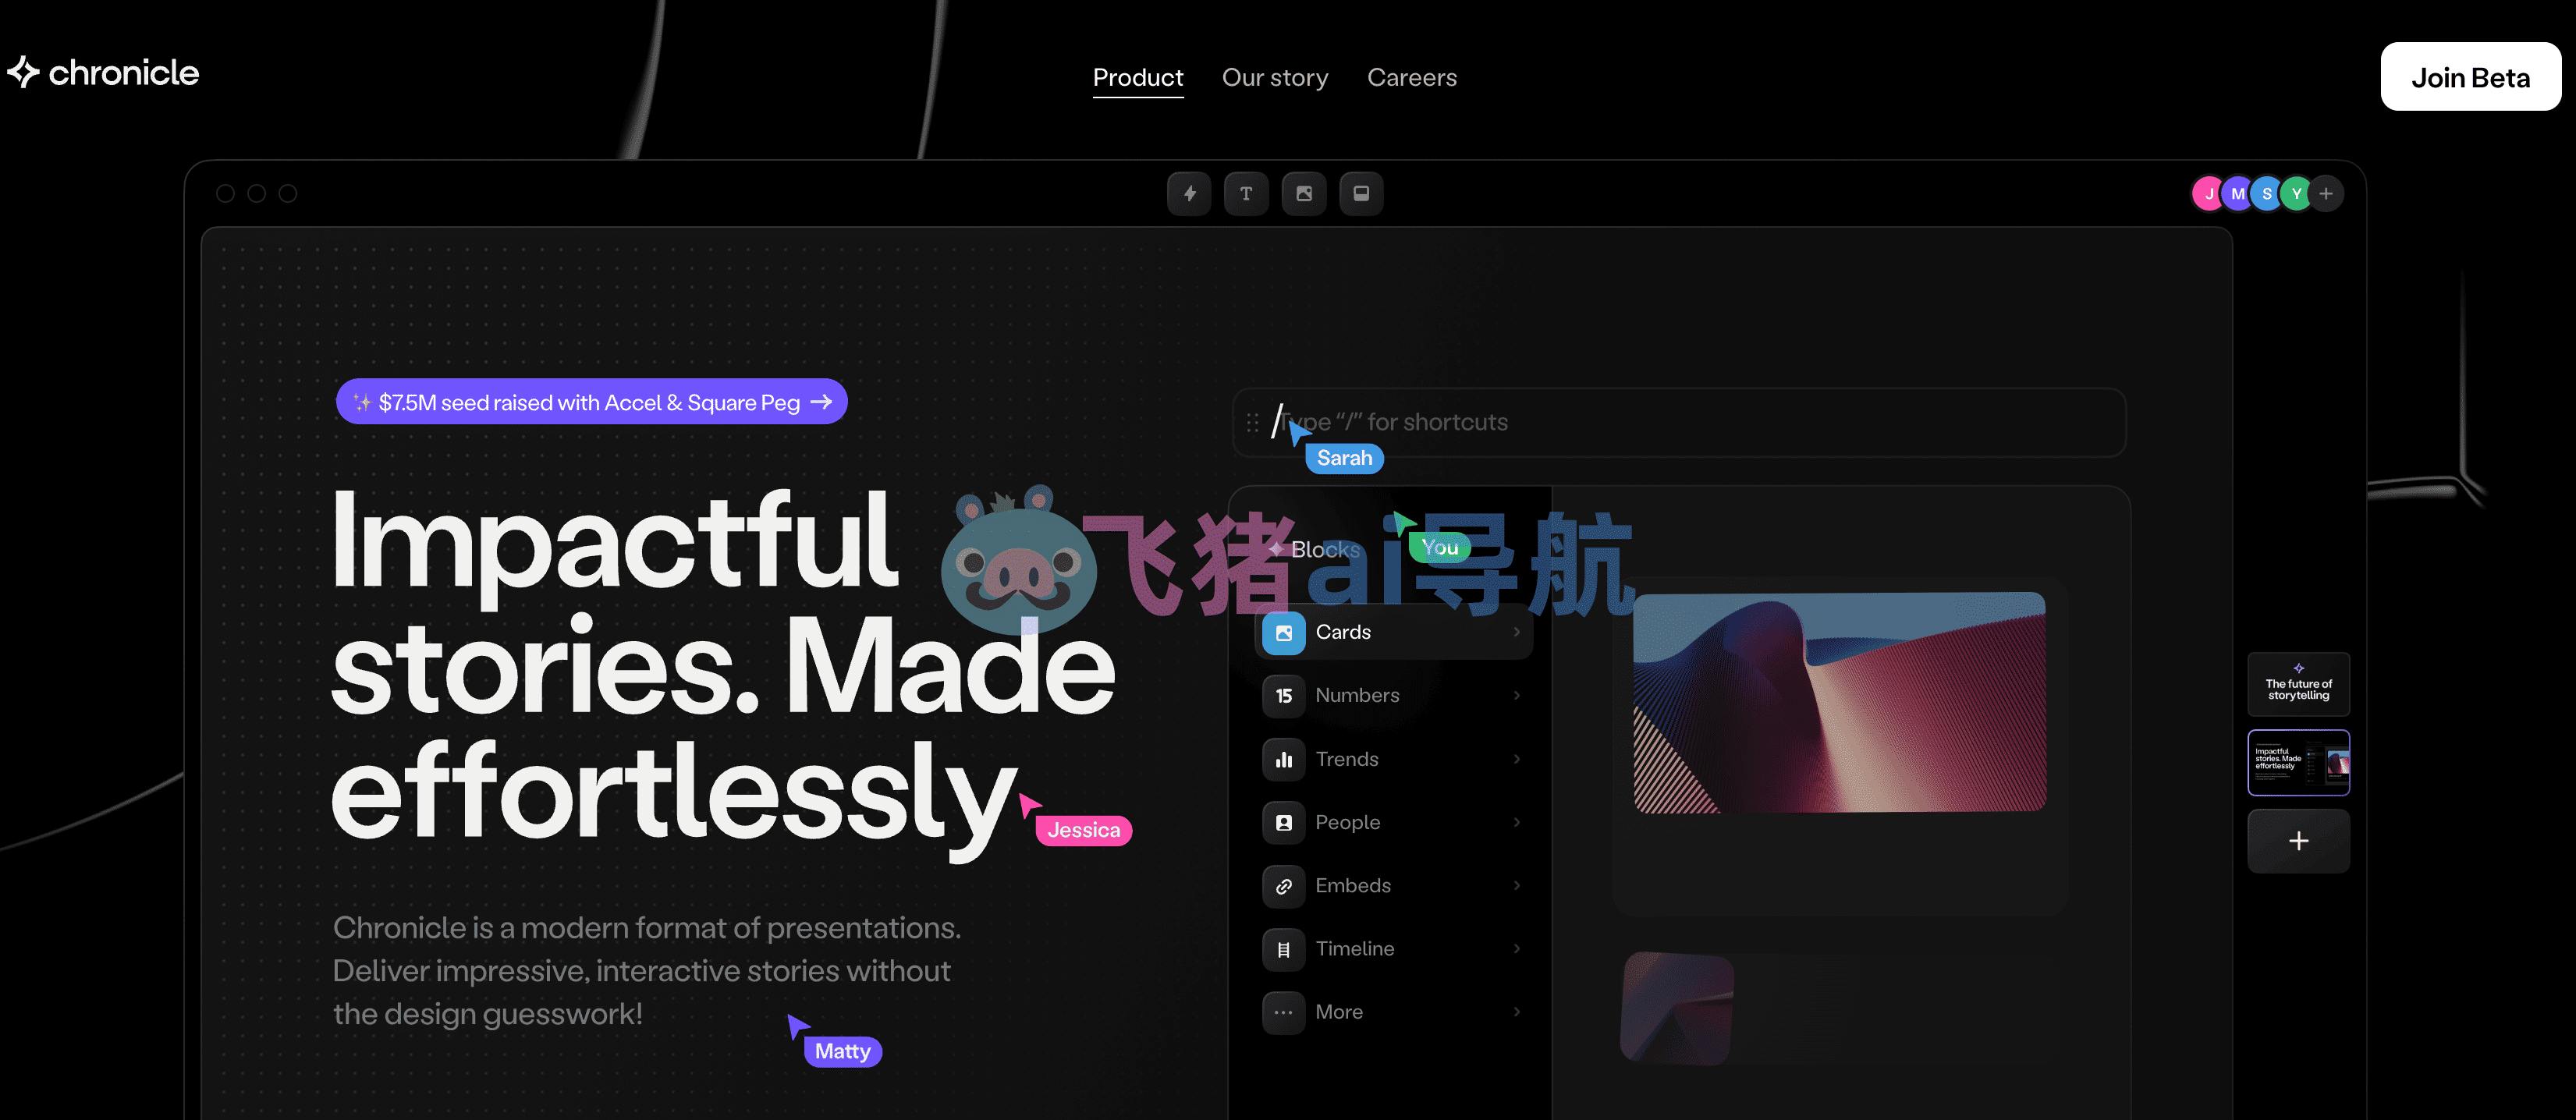Open the Product nav tab

click(x=1137, y=77)
